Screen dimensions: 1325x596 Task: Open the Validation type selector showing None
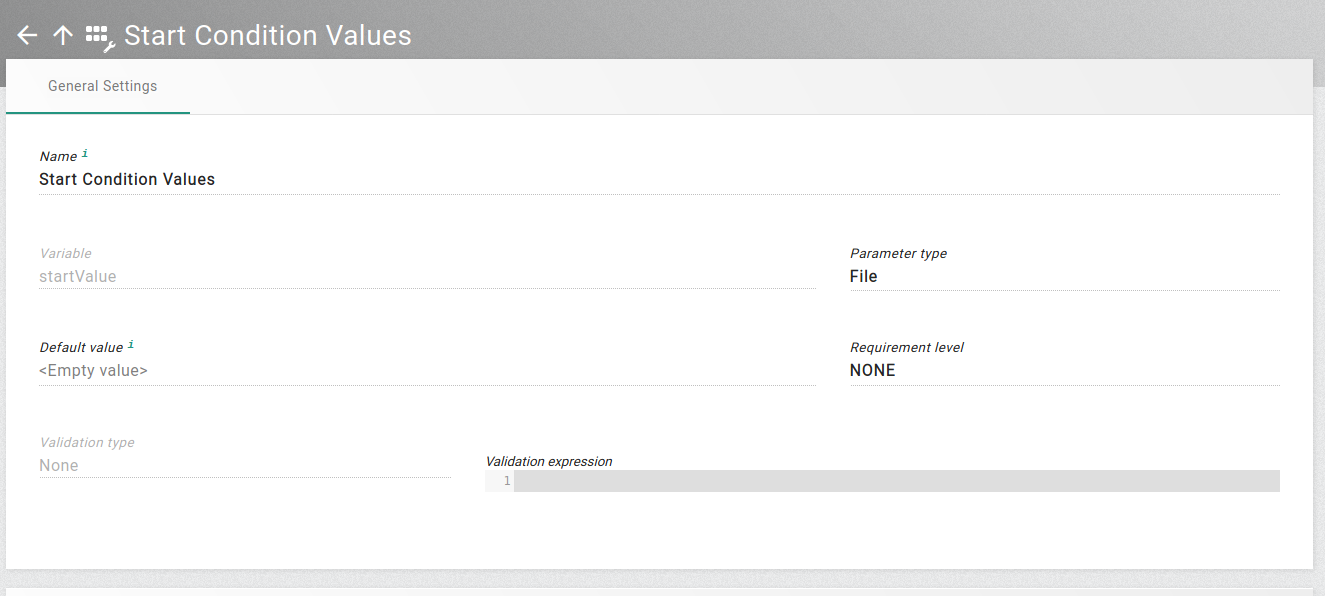coord(245,465)
